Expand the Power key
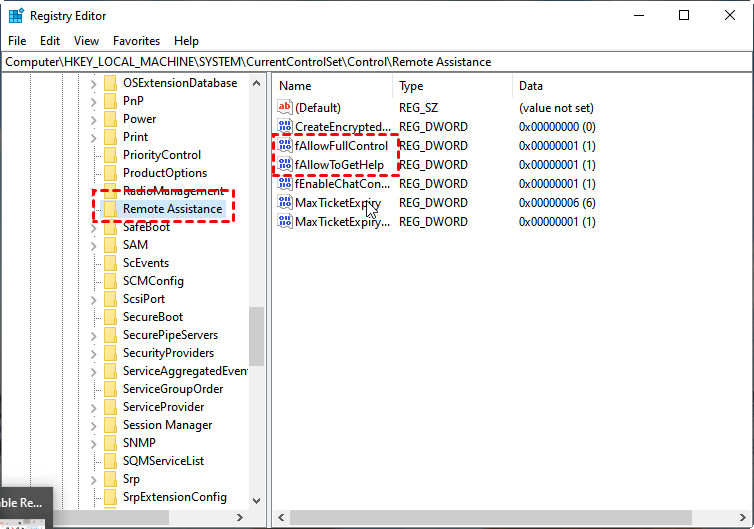 click(93, 120)
